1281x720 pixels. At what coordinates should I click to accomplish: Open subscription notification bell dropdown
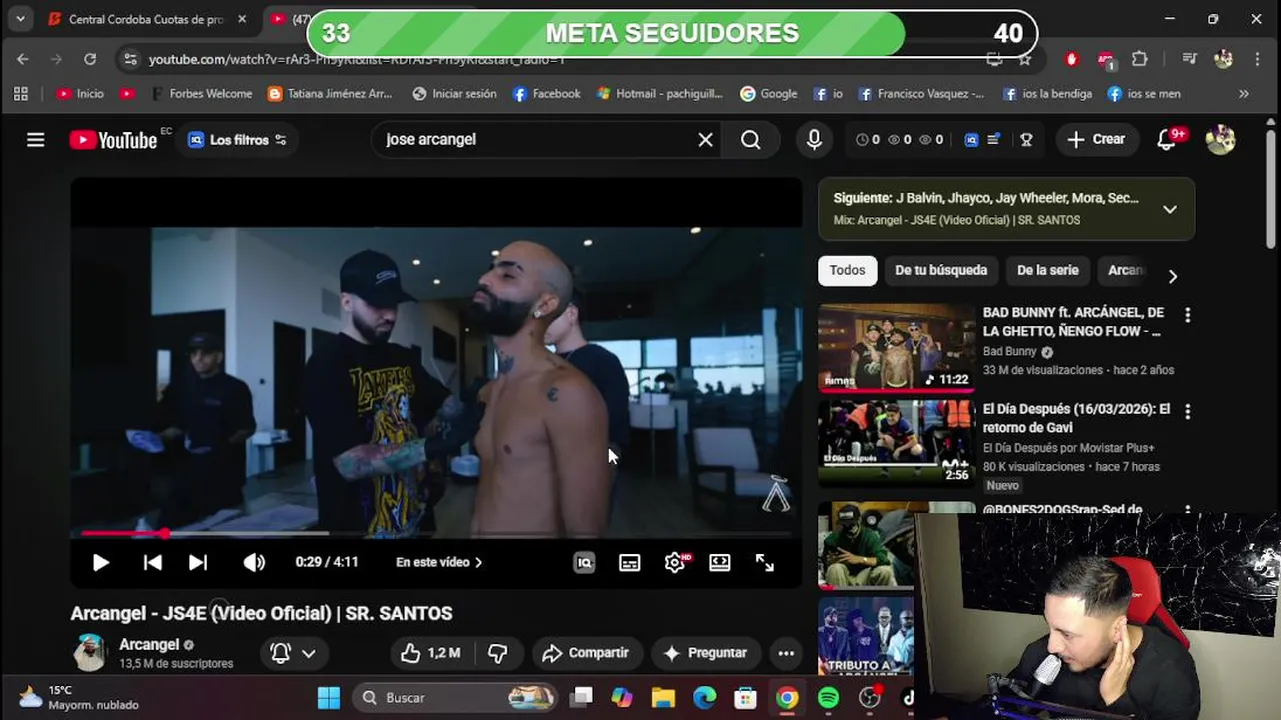293,654
